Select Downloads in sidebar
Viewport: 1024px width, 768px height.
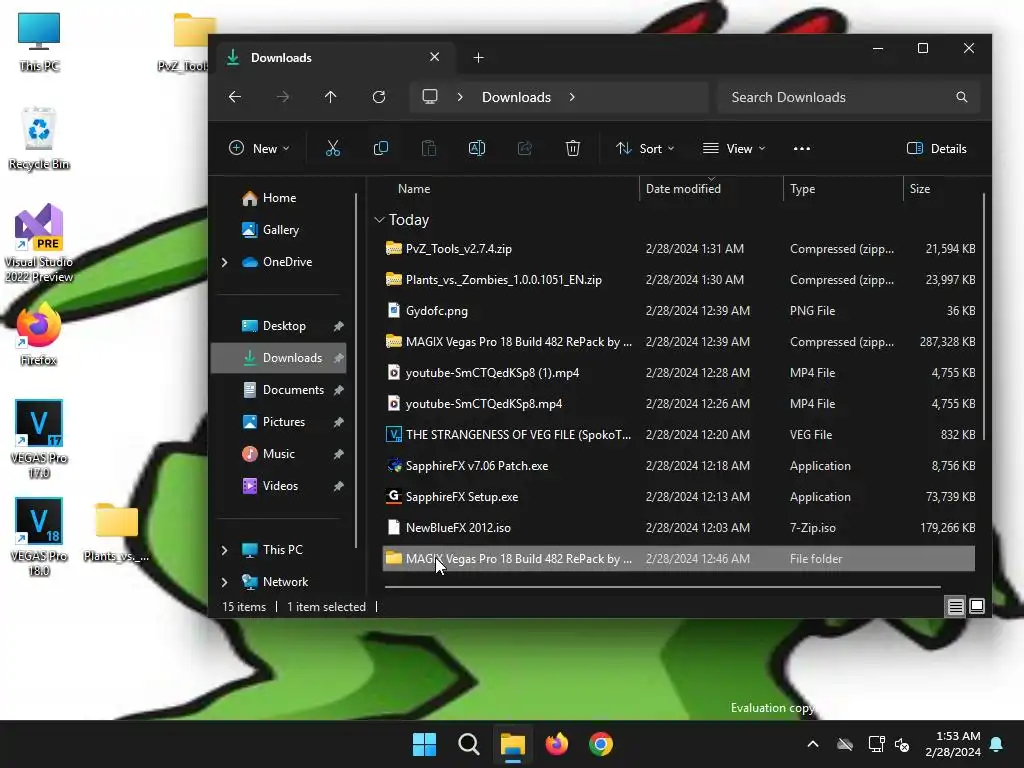(279, 358)
